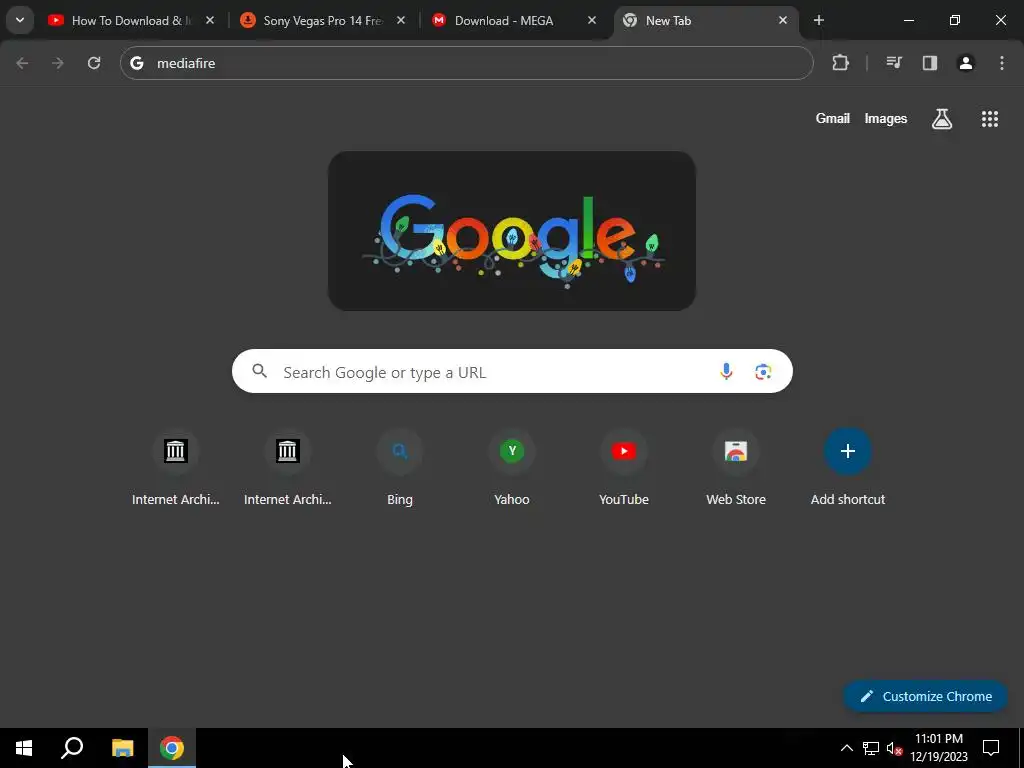Open the tab search dropdown arrow
The width and height of the screenshot is (1024, 768).
[x=20, y=20]
